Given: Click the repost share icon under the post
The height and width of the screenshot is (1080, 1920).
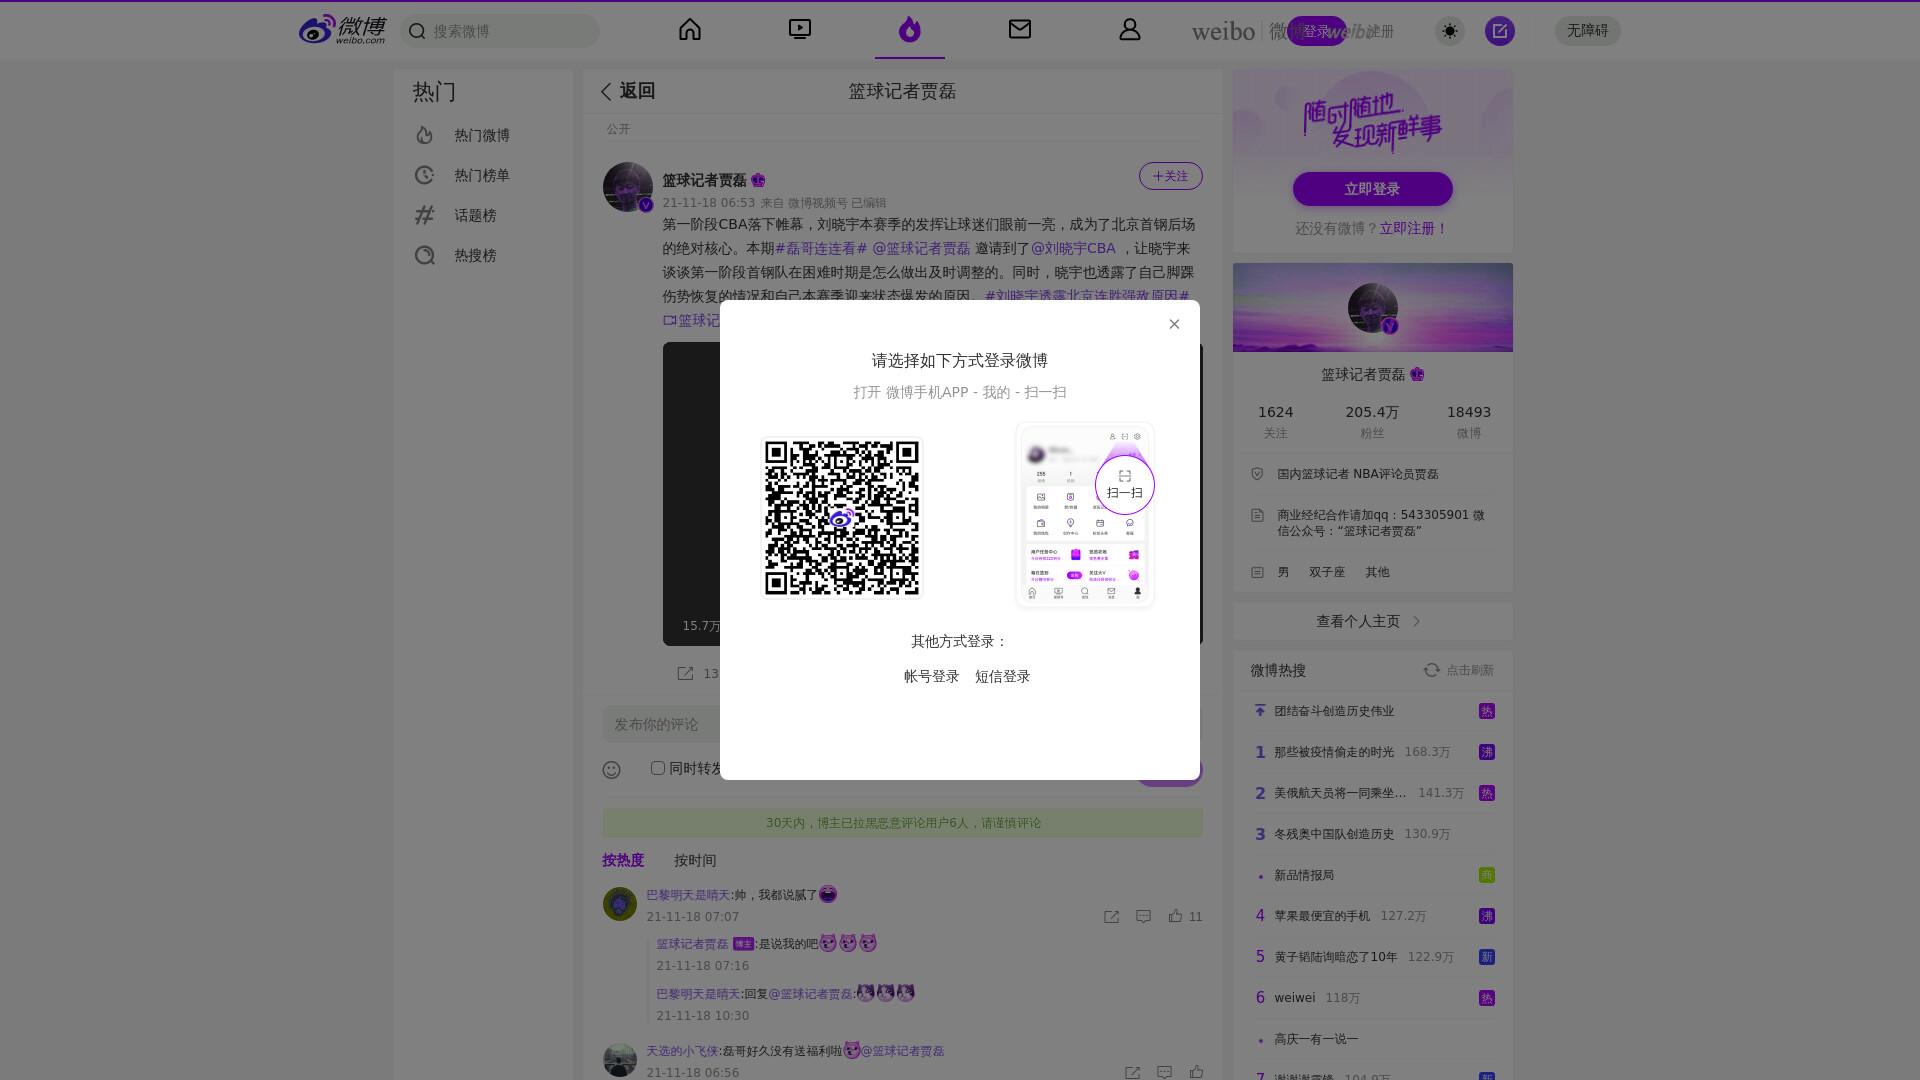Looking at the screenshot, I should [x=685, y=674].
